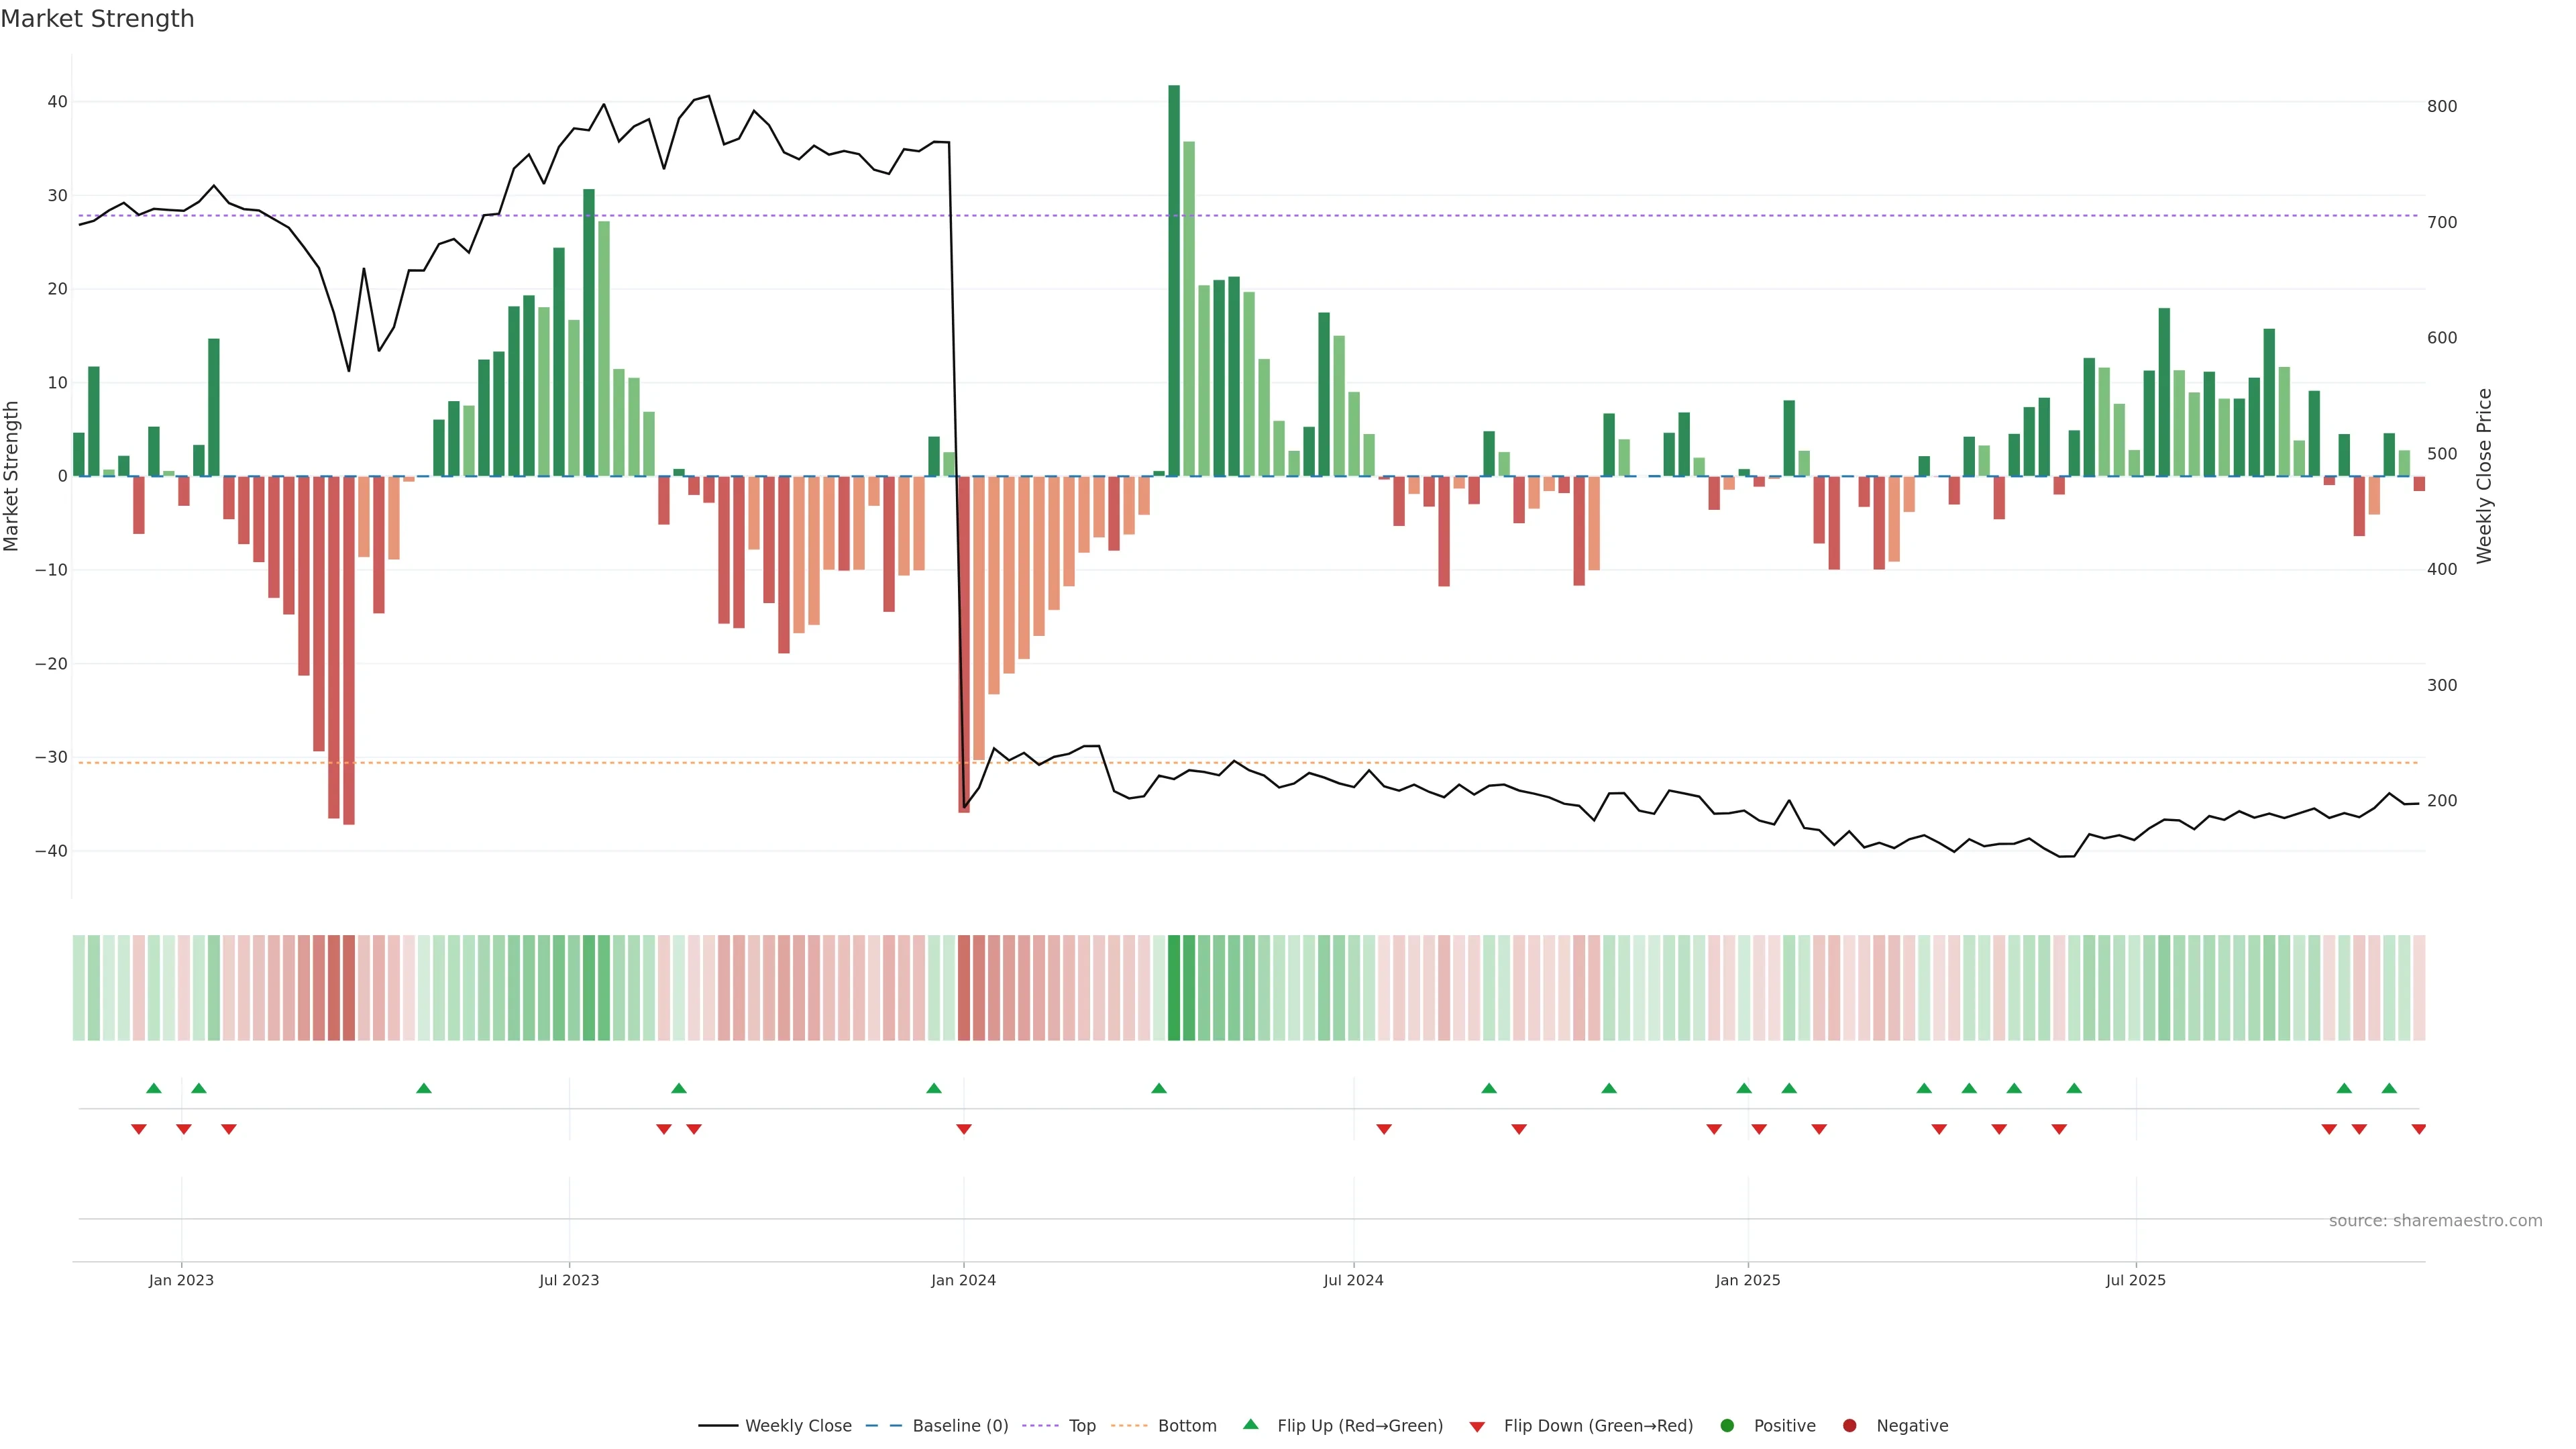Click the Negative red circle legend icon
The image size is (2576, 1449).
1849,1426
